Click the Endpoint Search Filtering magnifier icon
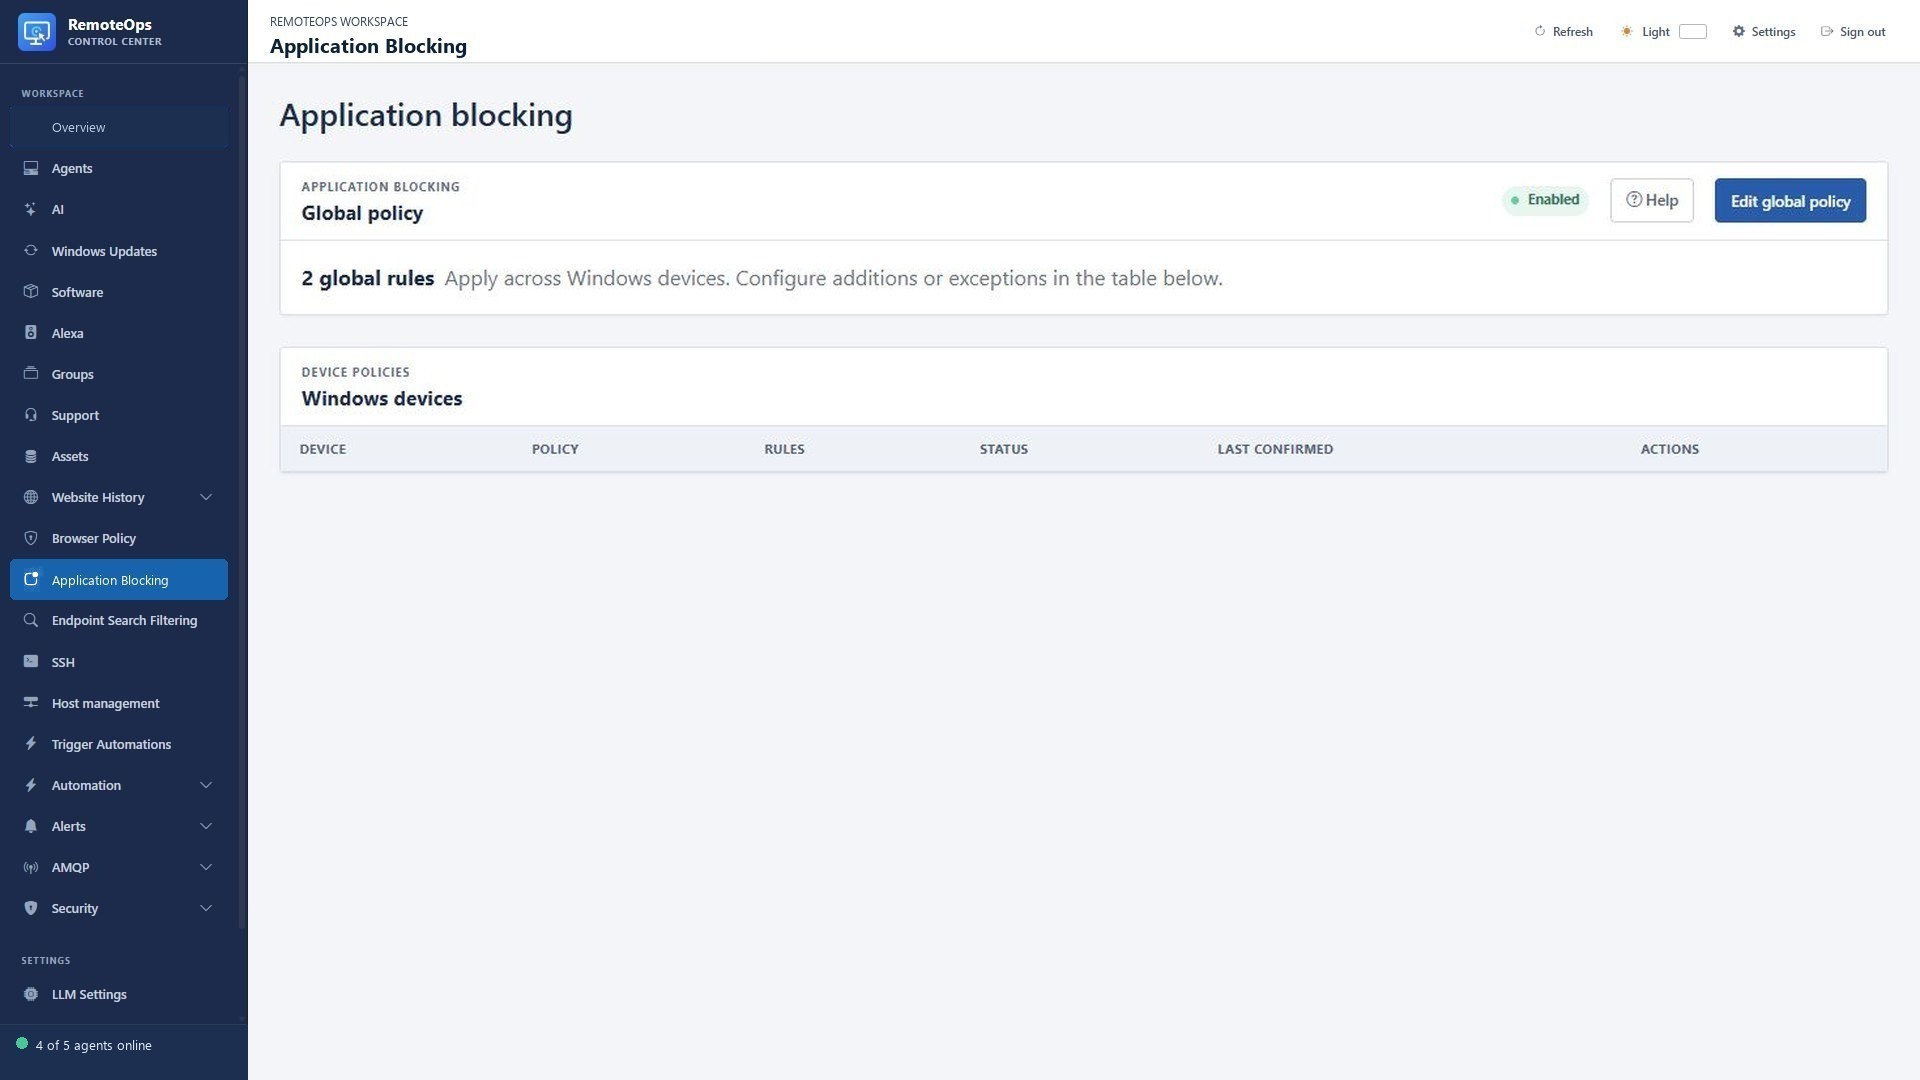The width and height of the screenshot is (1920, 1080). [x=31, y=620]
